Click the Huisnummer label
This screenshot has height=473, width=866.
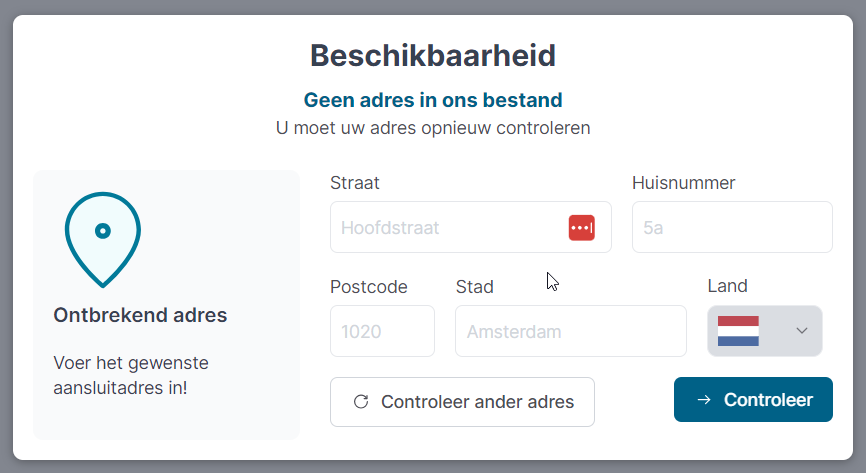(x=683, y=183)
